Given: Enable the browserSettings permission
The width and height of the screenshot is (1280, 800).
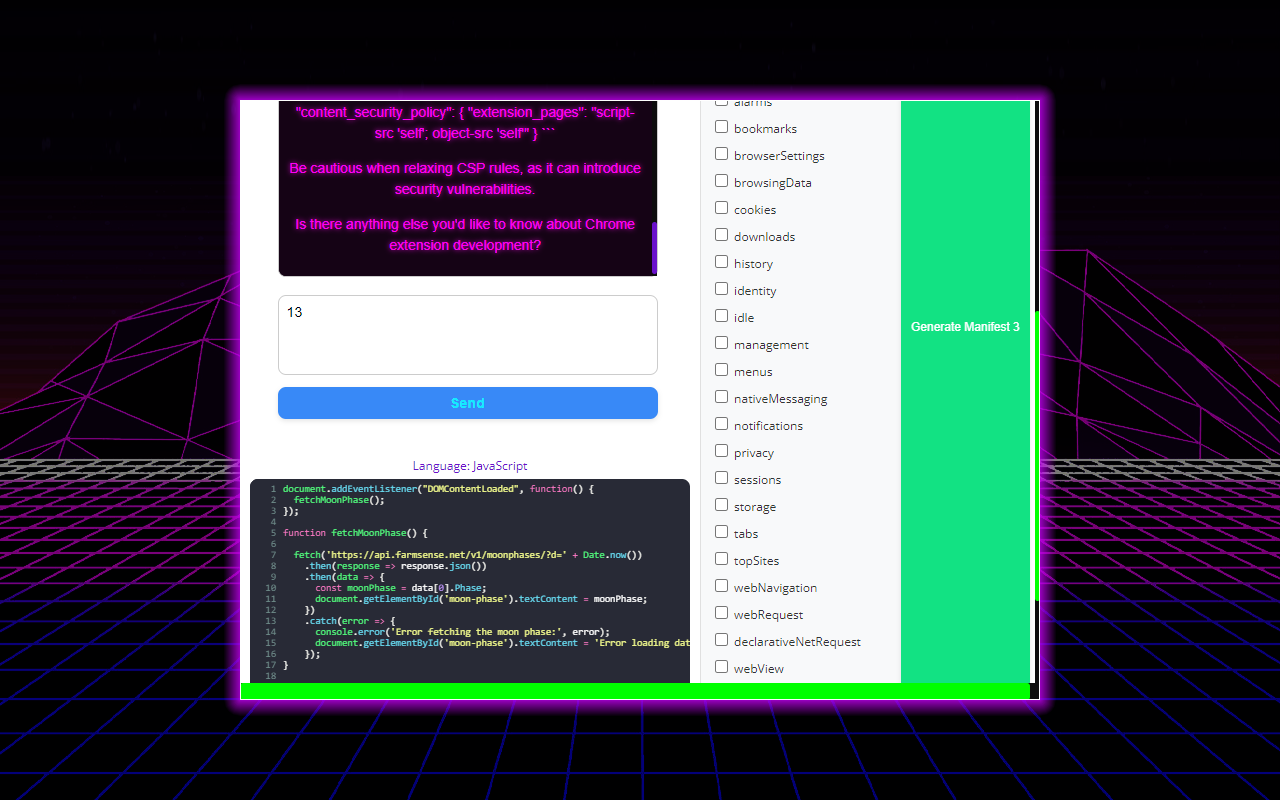Looking at the screenshot, I should 721,154.
